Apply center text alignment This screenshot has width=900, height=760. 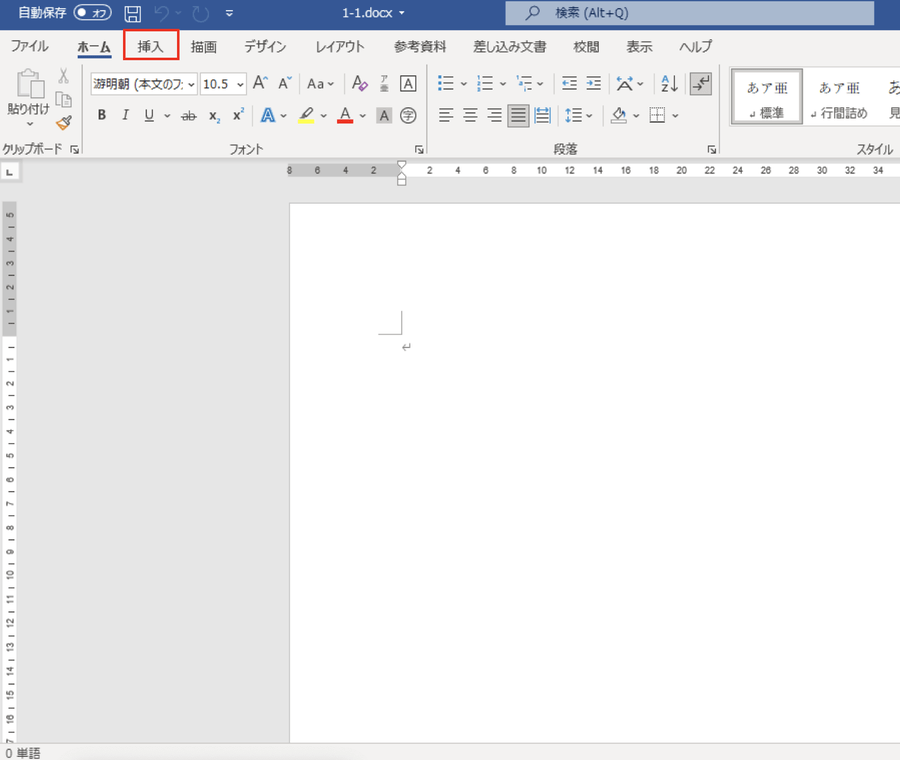pyautogui.click(x=470, y=115)
